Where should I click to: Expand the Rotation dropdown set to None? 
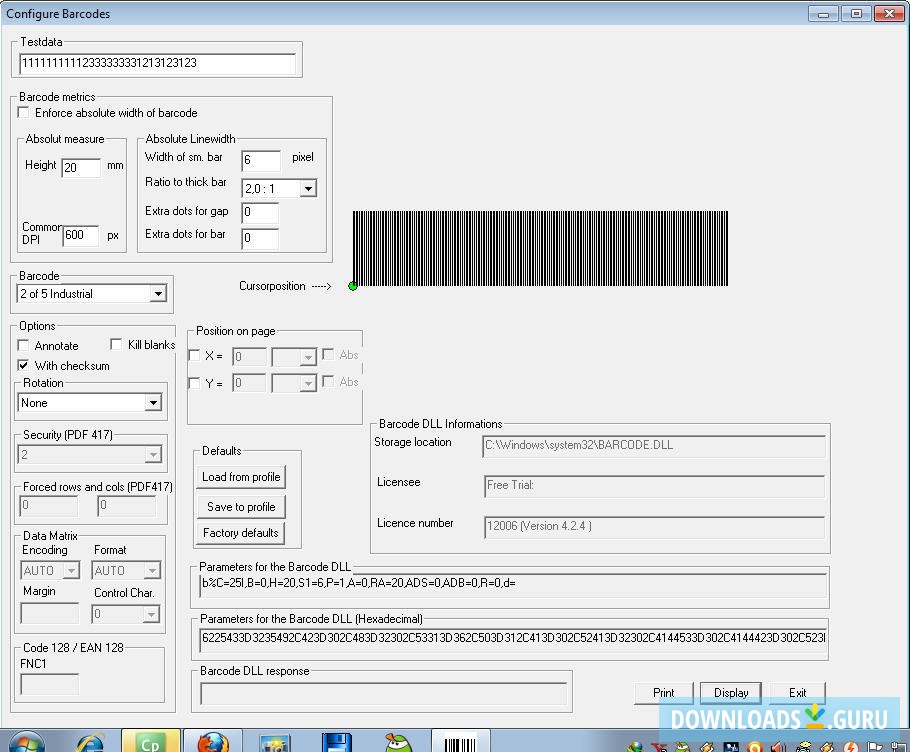pyautogui.click(x=153, y=402)
